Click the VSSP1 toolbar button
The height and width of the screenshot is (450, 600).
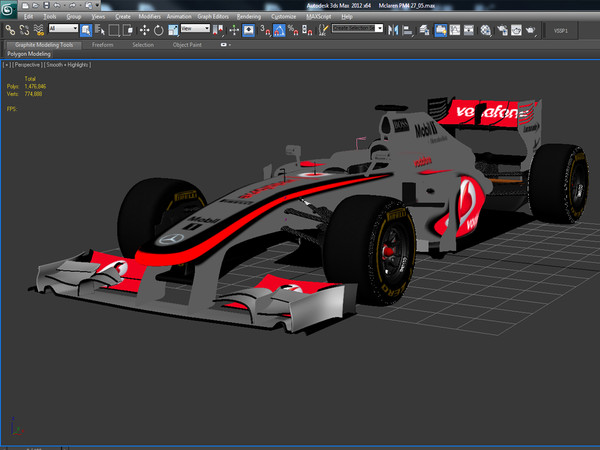(x=561, y=31)
